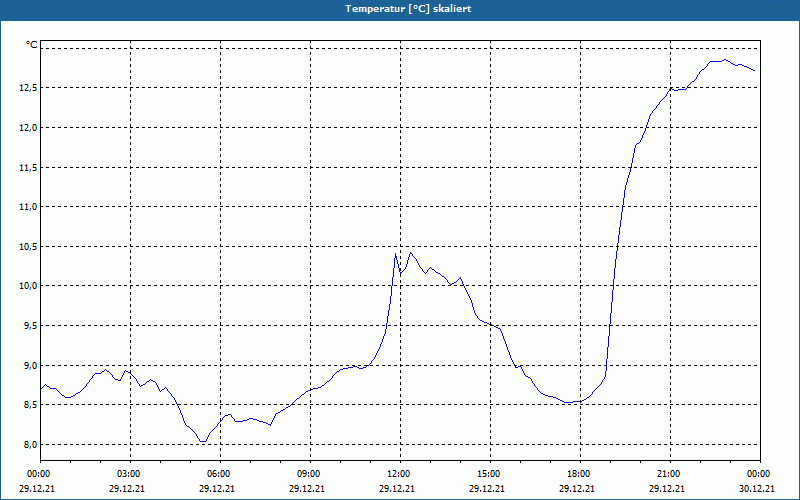800x500 pixels.
Task: Click the '18:00' time label
Action: point(581,474)
